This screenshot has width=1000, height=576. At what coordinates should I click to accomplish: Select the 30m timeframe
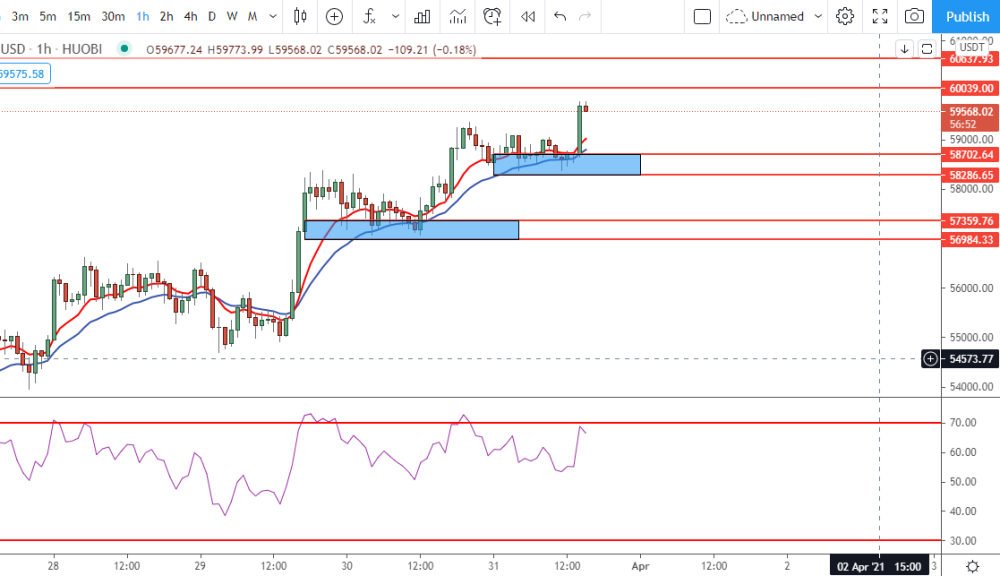point(113,17)
